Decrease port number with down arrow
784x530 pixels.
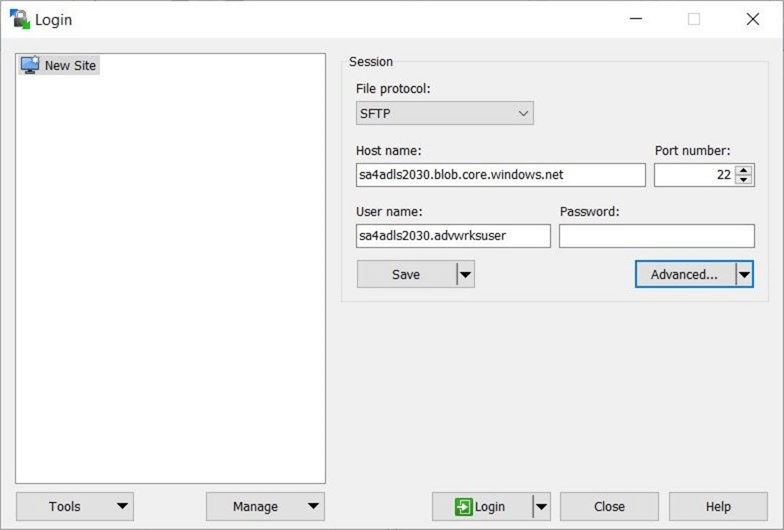coord(744,180)
